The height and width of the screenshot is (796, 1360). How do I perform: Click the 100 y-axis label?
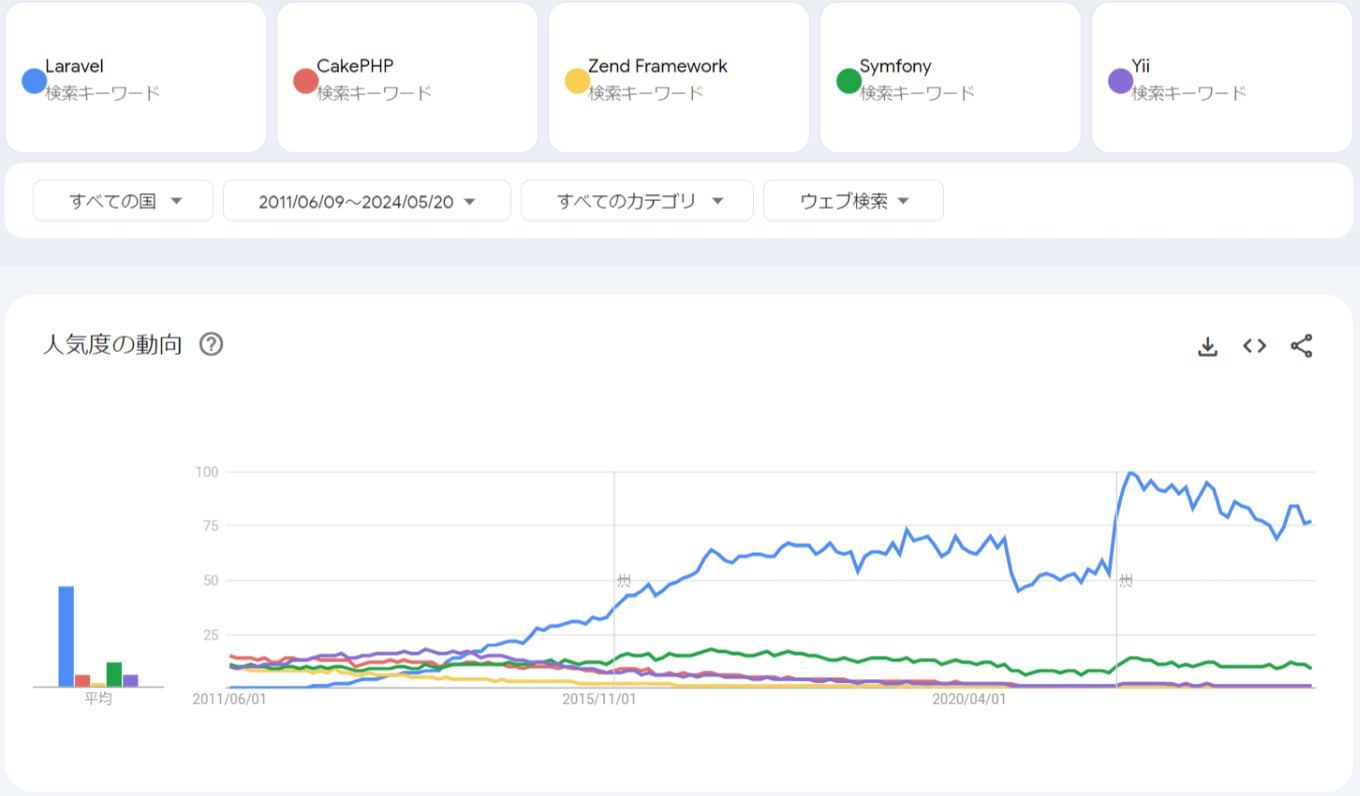point(209,471)
